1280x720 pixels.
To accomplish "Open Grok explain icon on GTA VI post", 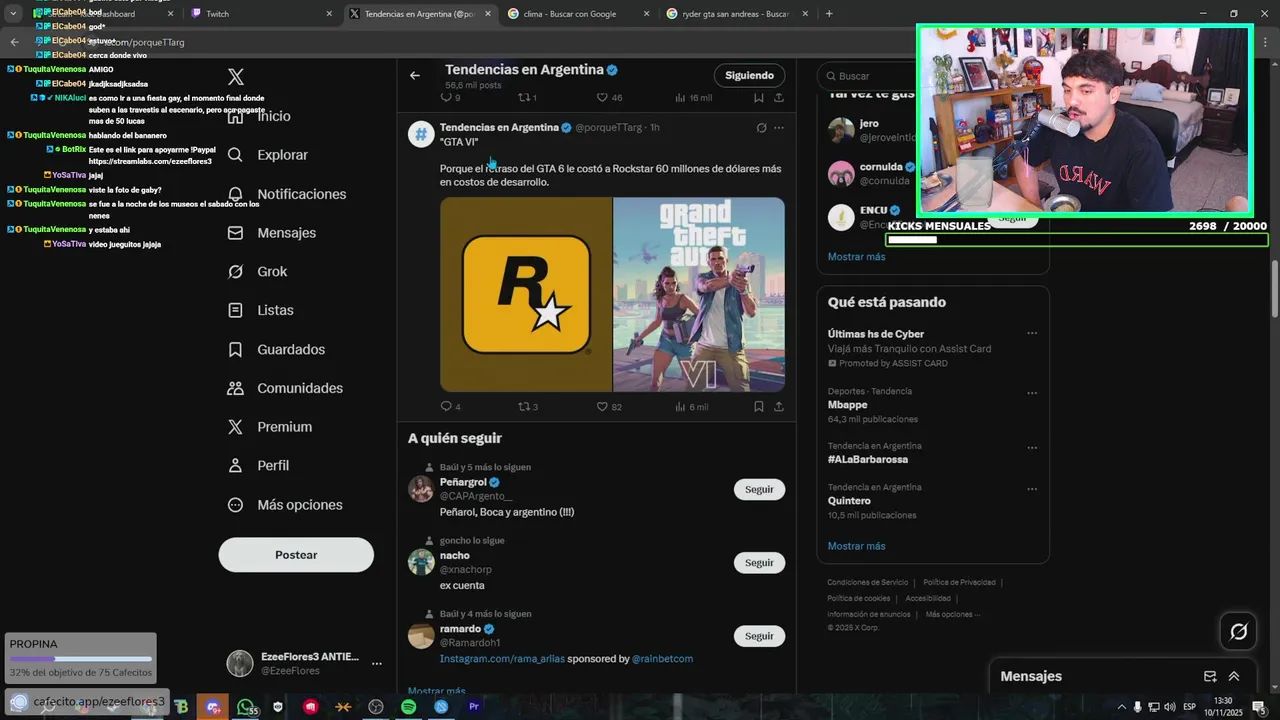I will (761, 128).
